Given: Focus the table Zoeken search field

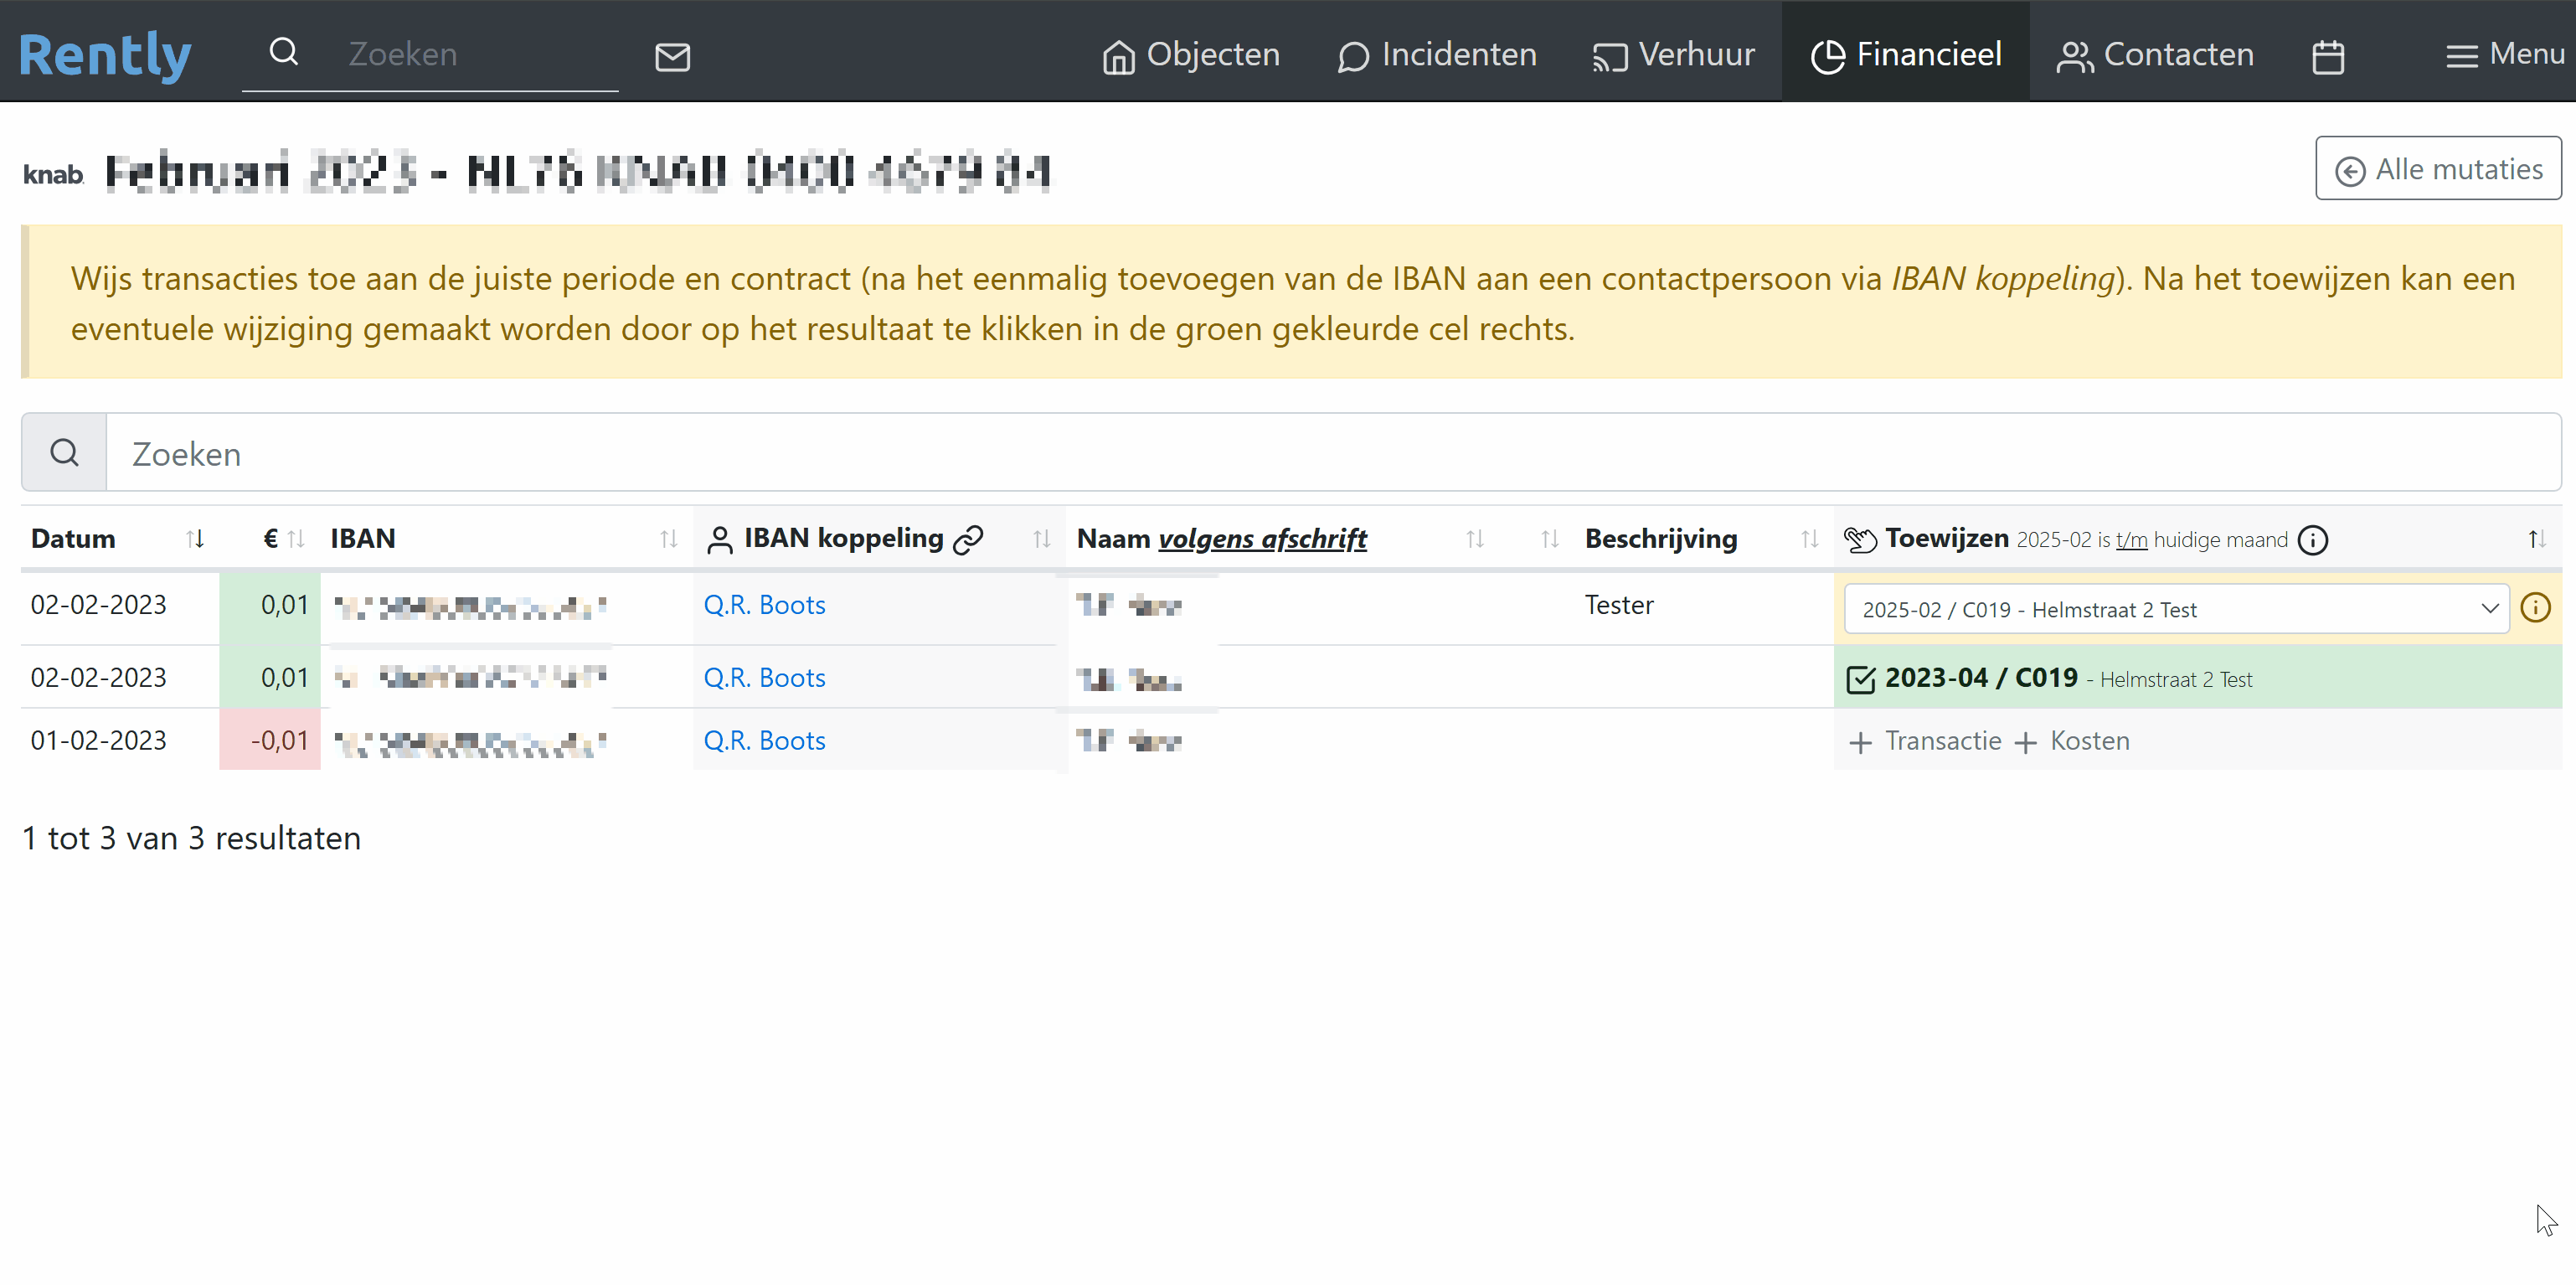Looking at the screenshot, I should tap(1330, 453).
